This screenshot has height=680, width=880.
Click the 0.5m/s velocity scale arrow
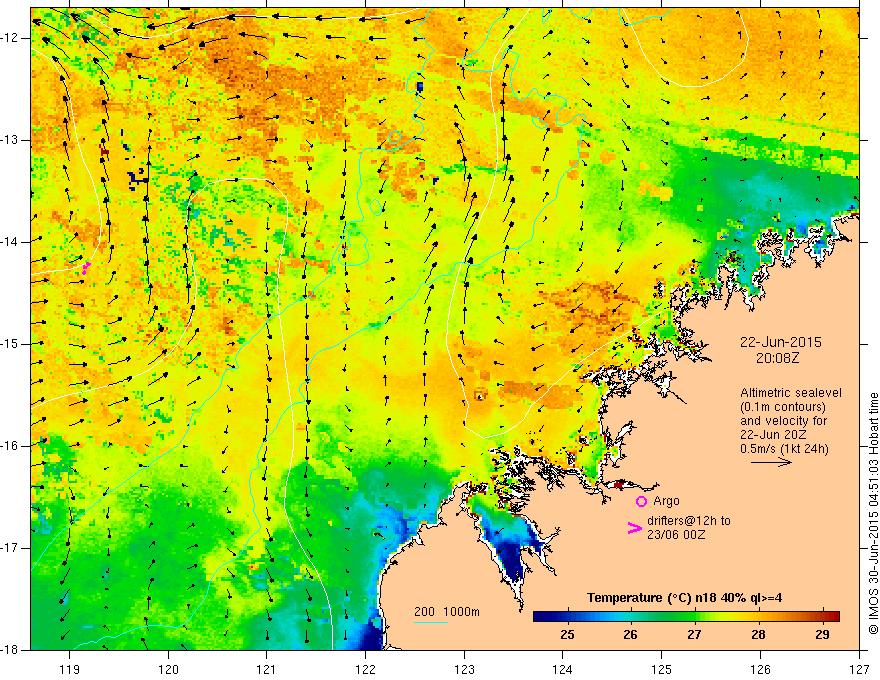pos(771,462)
